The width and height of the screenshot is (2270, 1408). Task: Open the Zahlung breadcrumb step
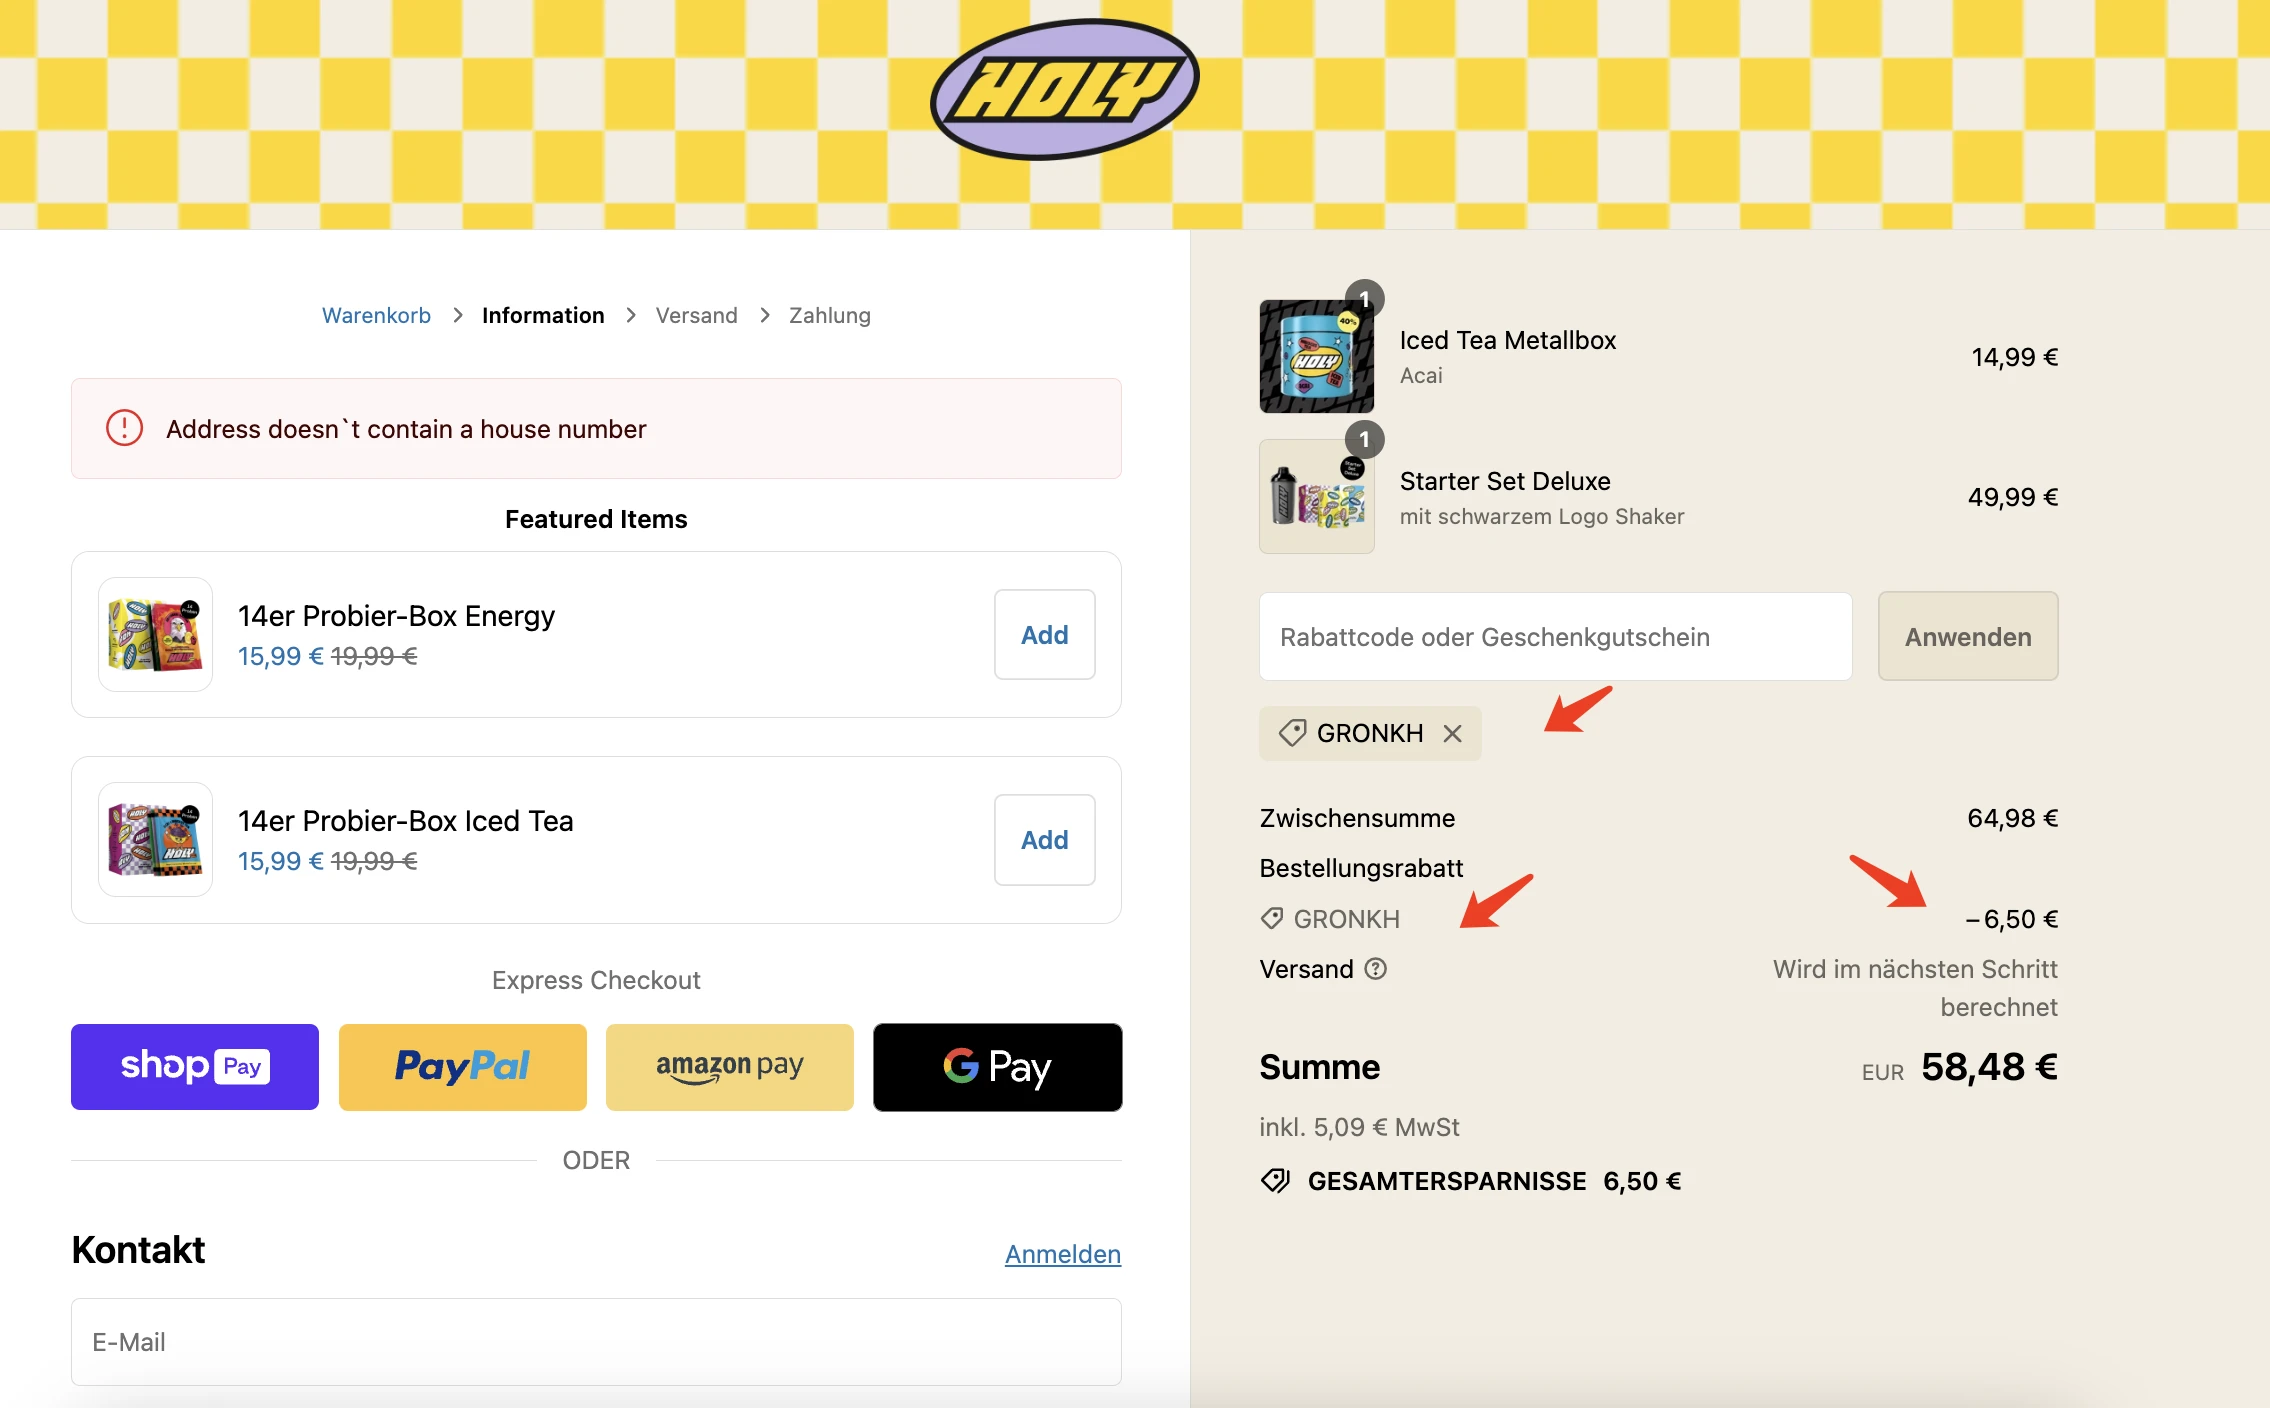click(x=830, y=315)
